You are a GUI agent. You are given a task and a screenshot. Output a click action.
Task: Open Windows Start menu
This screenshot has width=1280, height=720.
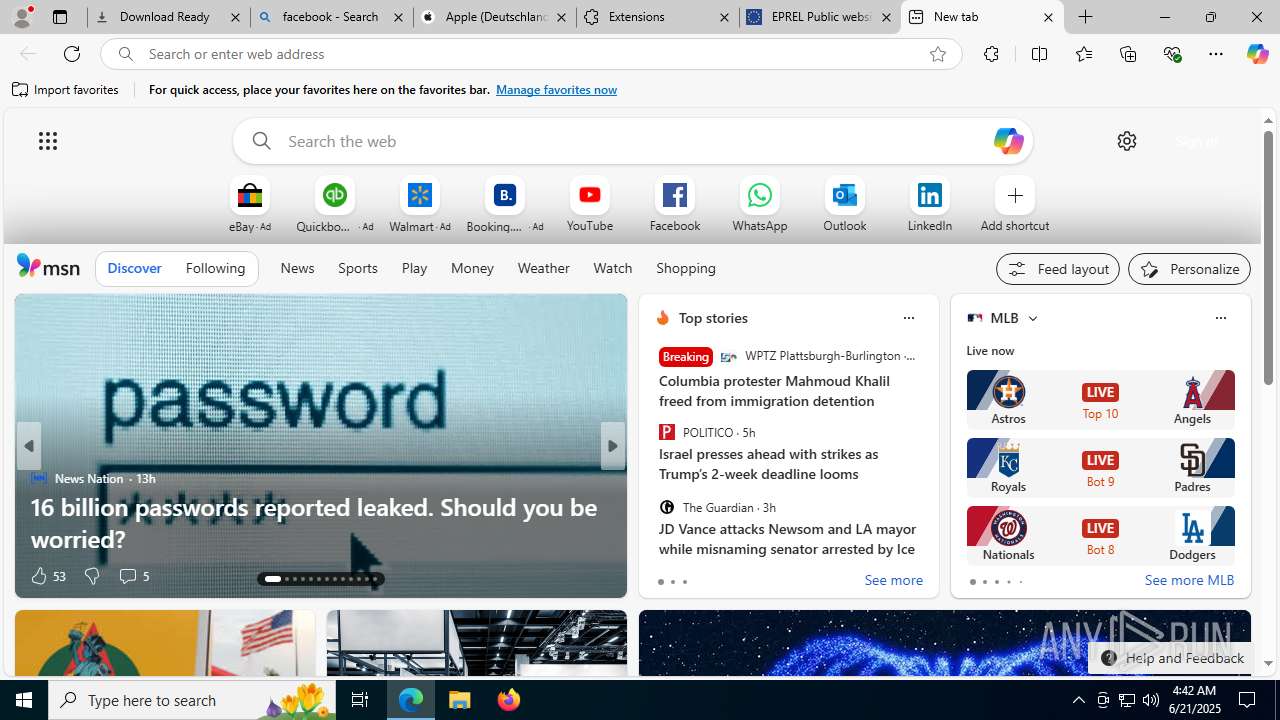click(x=24, y=700)
